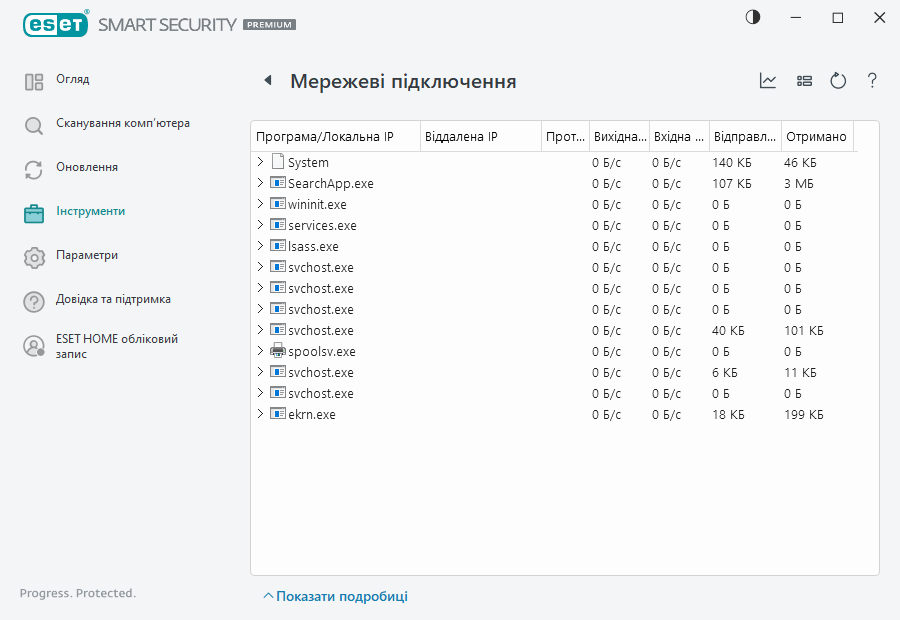The height and width of the screenshot is (620, 900).
Task: Open ESET HOME обліковий запис
Action: tap(116, 346)
